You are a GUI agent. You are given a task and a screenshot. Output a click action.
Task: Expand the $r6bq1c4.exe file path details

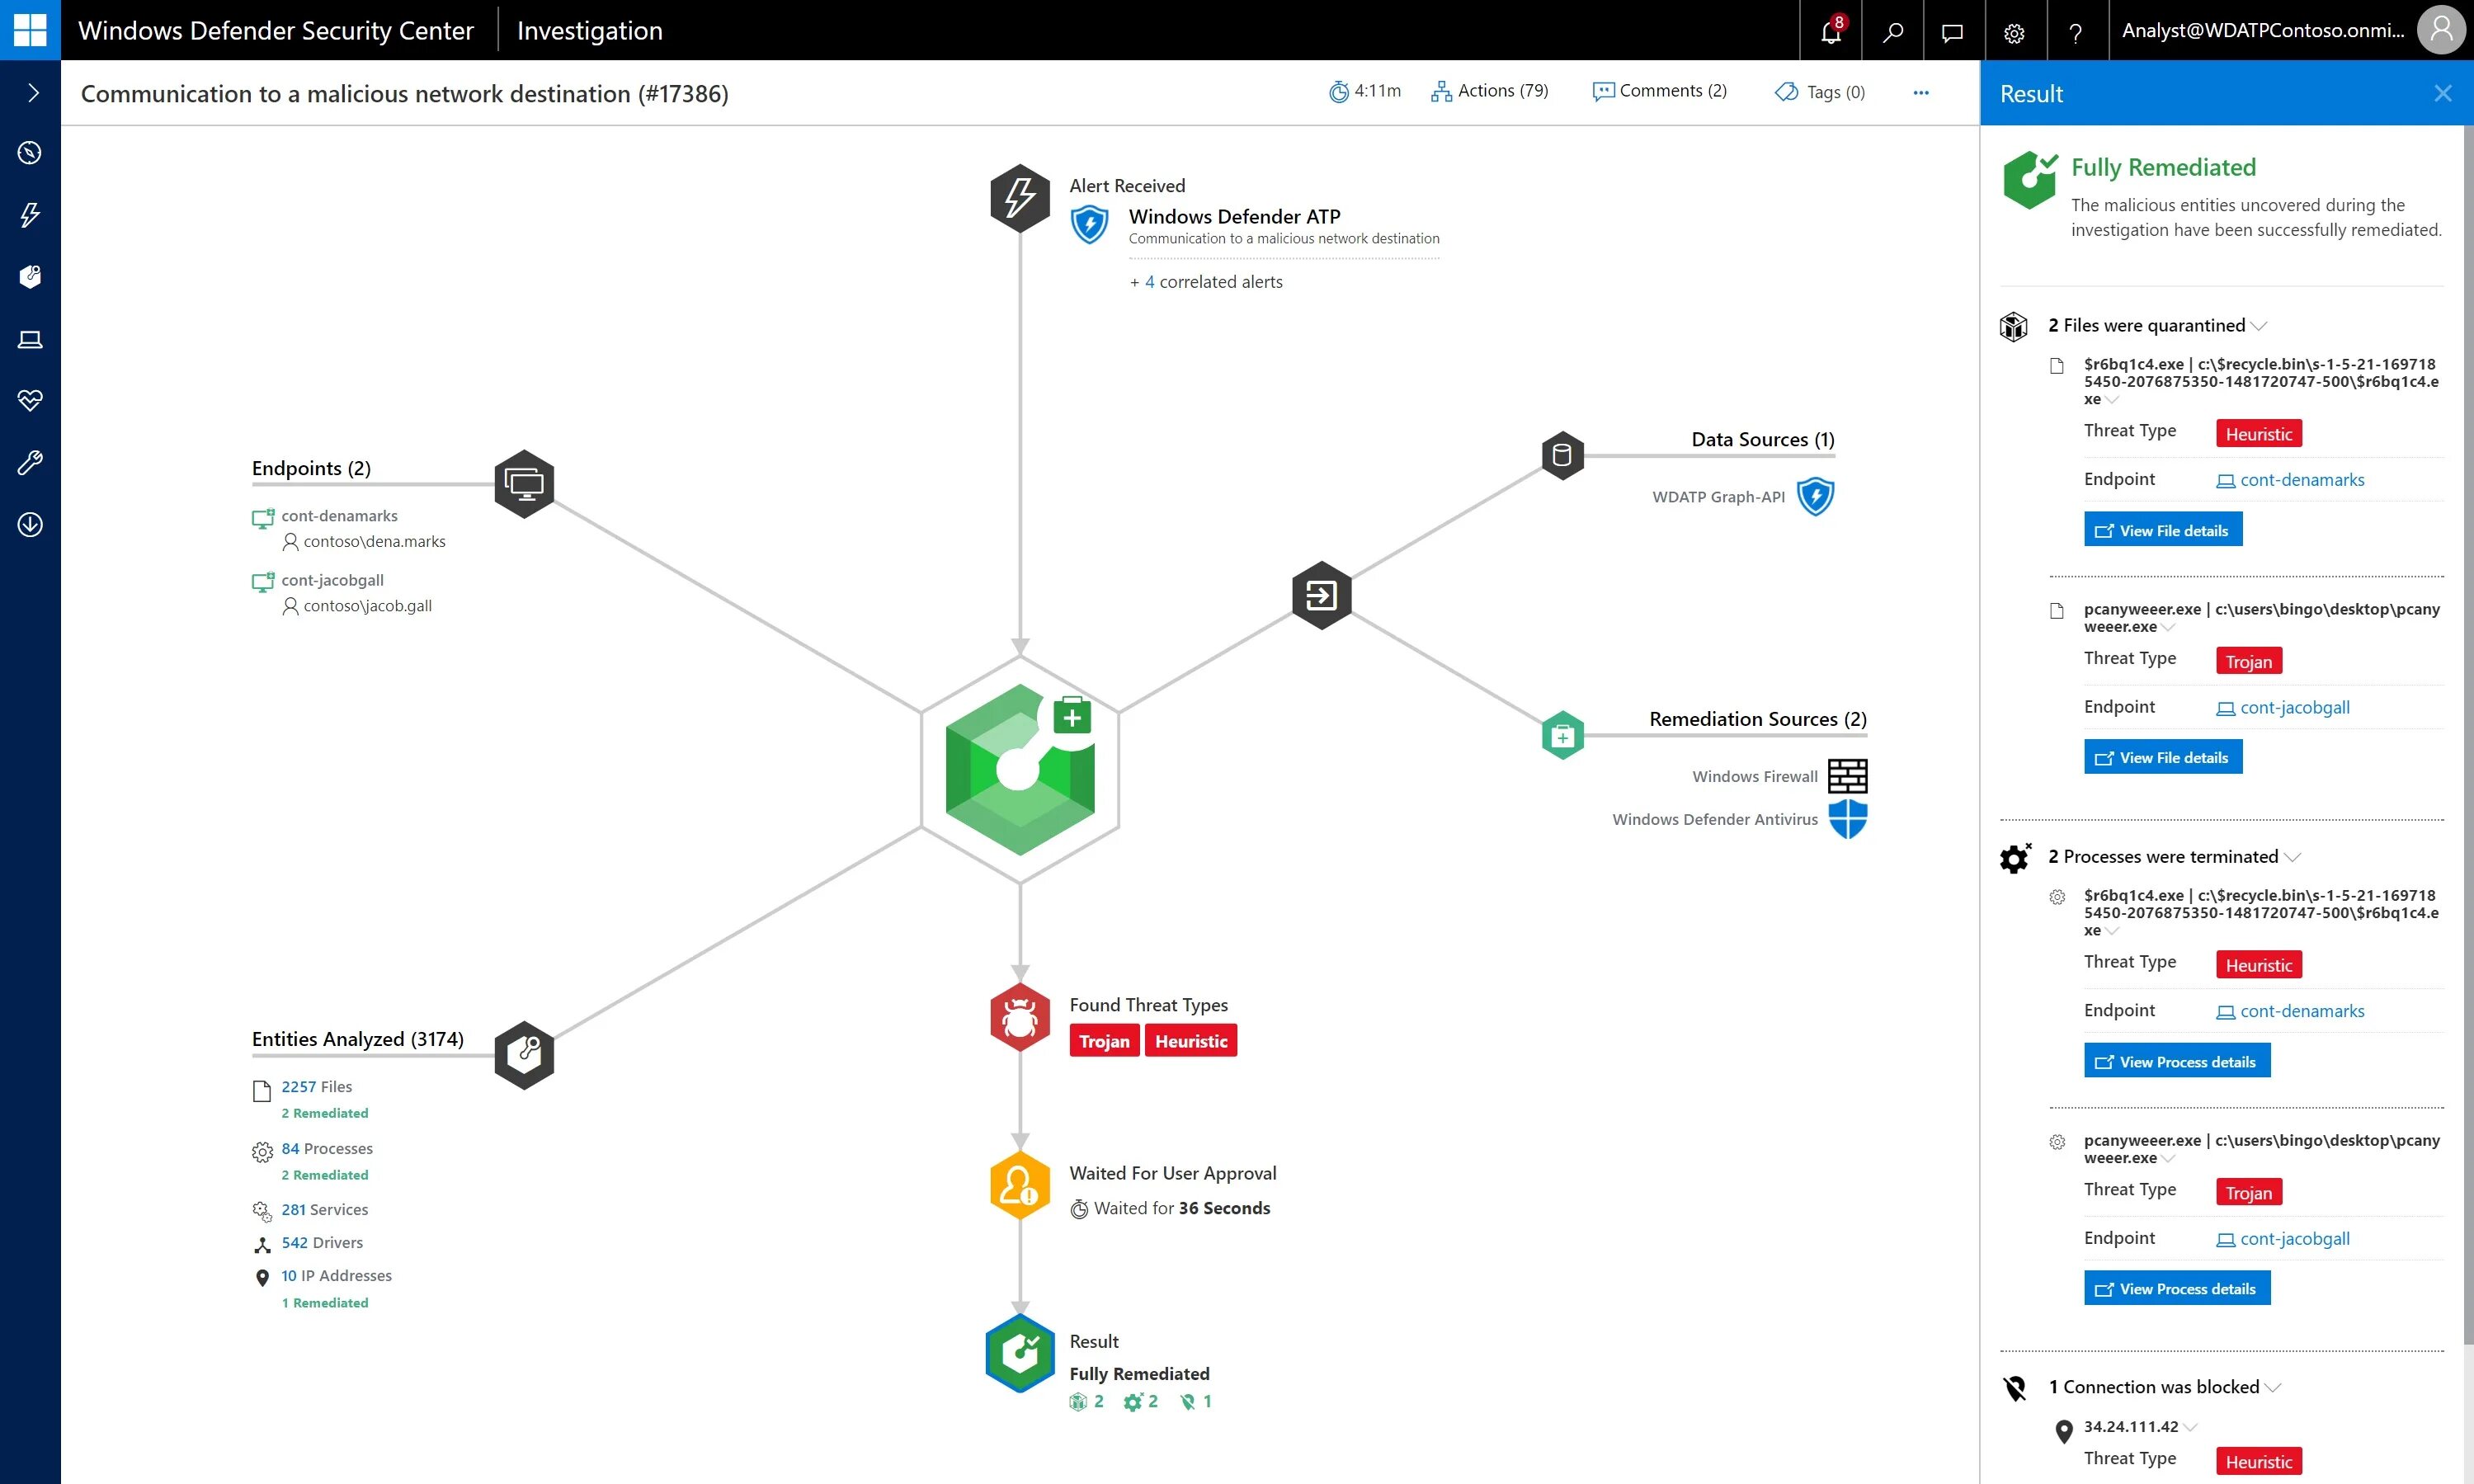[2110, 399]
